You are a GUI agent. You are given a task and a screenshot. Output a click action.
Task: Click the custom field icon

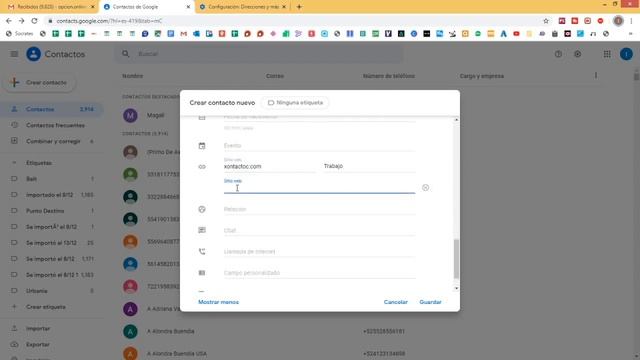202,273
